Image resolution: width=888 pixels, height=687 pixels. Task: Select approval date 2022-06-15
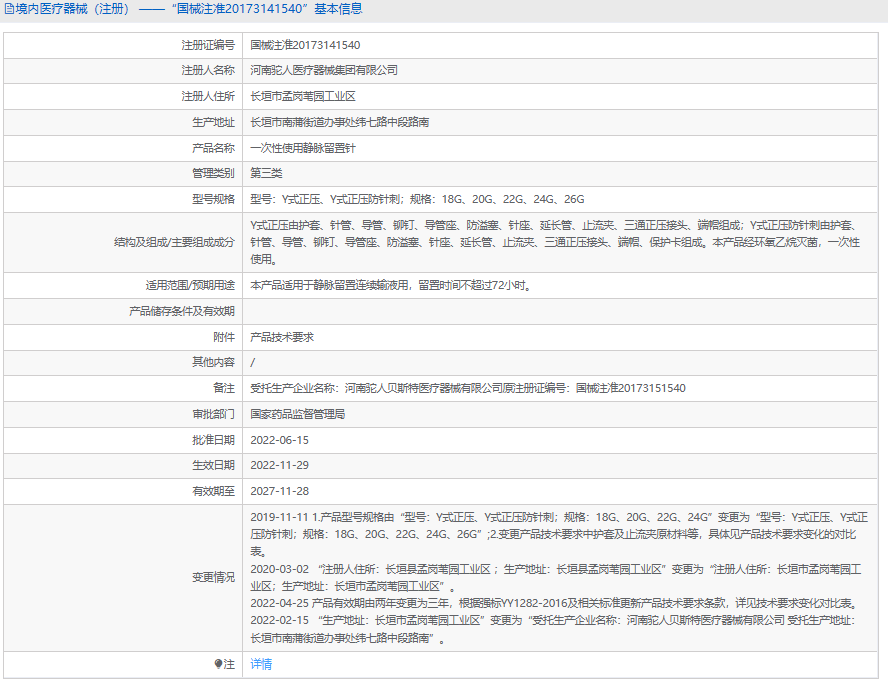pos(280,440)
